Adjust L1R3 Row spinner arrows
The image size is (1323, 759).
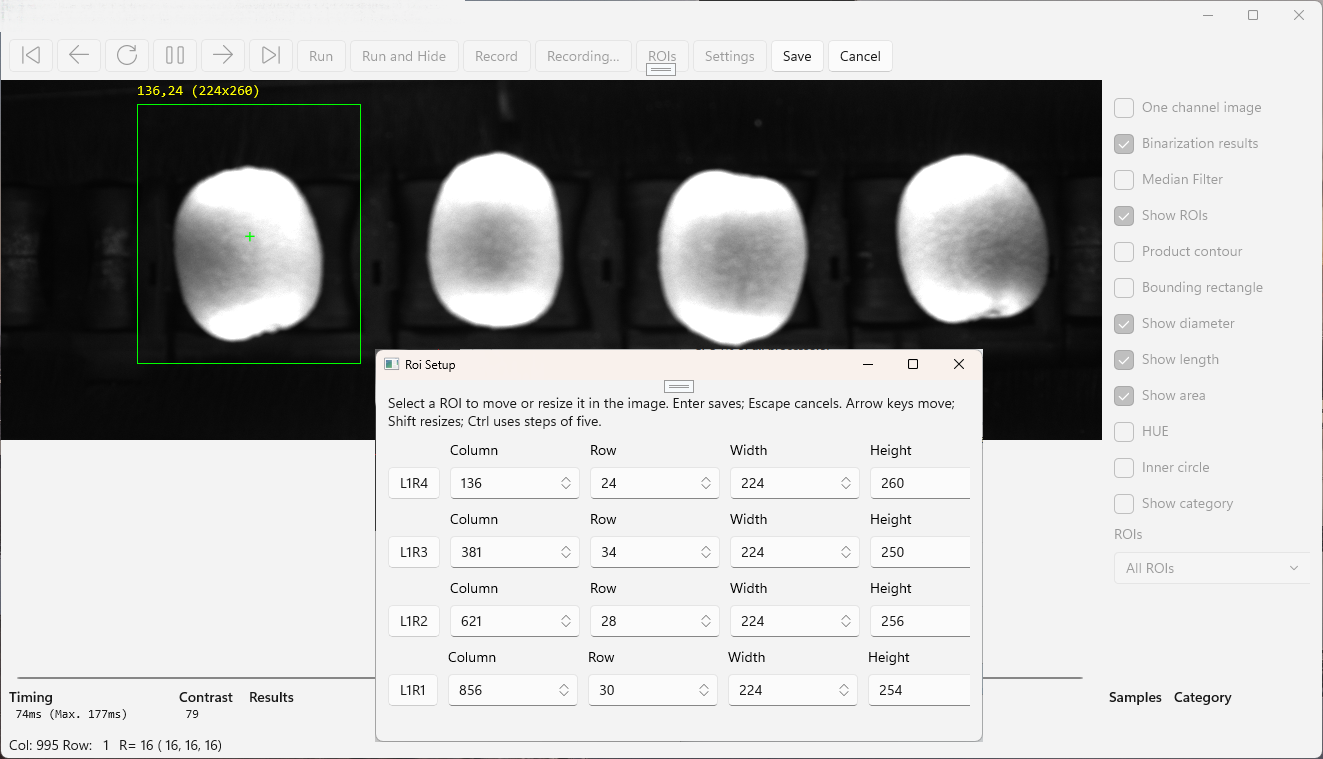pyautogui.click(x=706, y=552)
